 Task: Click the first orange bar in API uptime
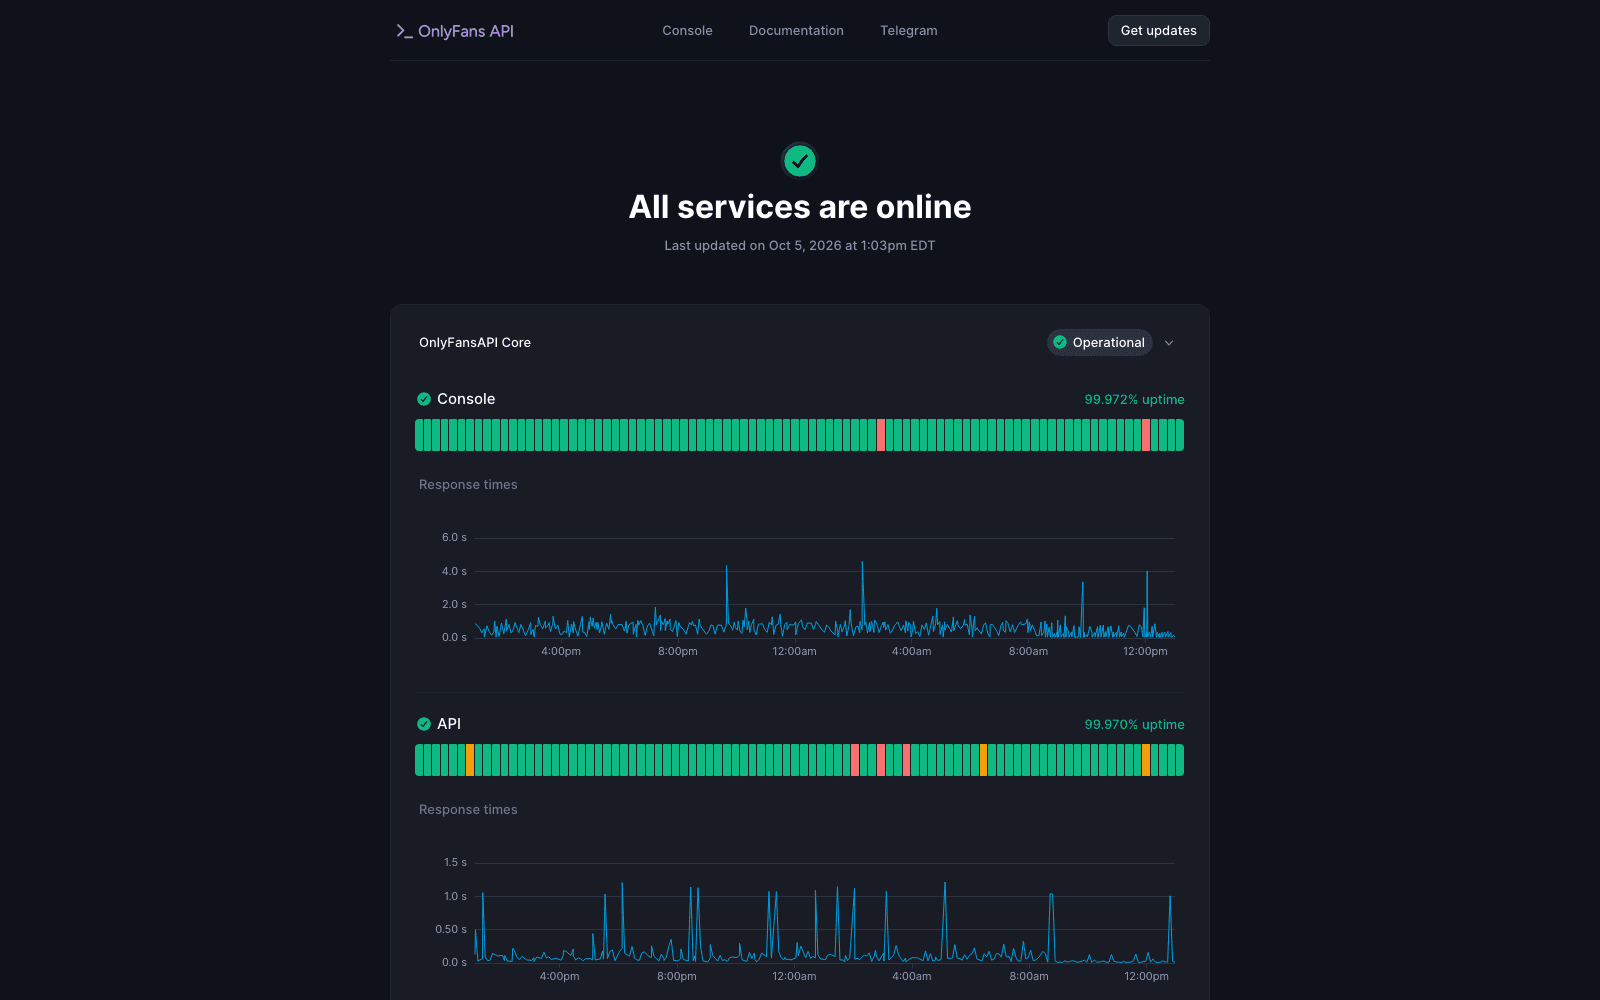pos(470,760)
